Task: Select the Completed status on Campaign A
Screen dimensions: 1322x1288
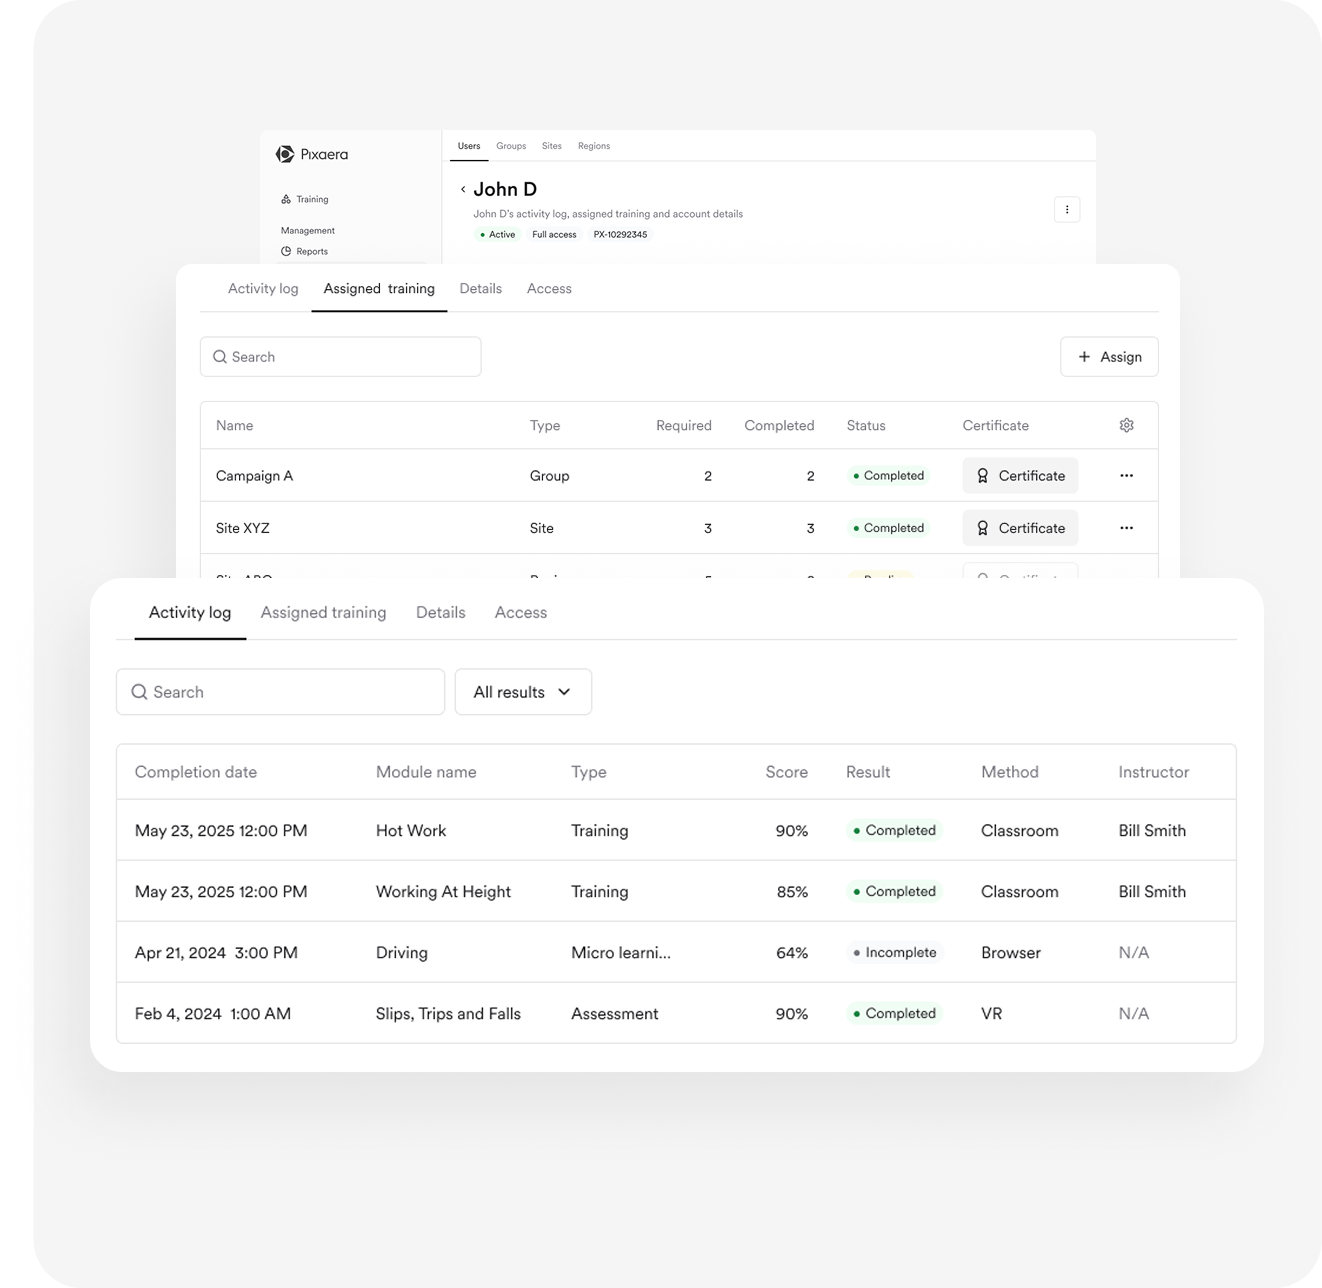Action: coord(888,475)
